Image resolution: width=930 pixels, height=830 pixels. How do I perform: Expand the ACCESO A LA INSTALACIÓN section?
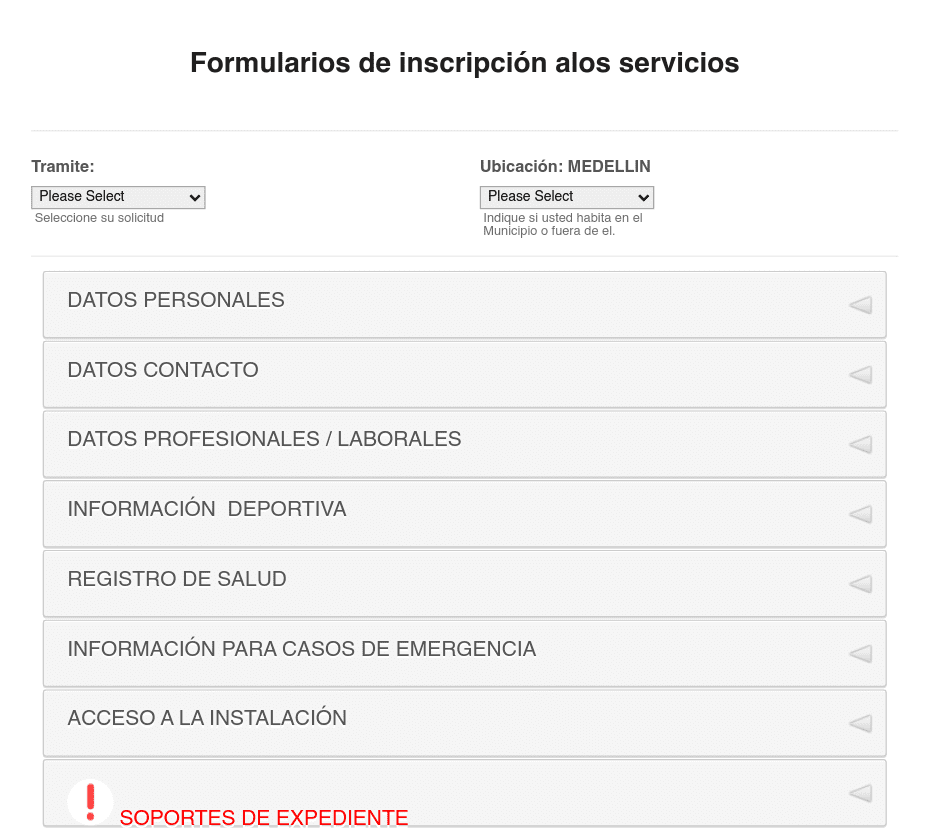(x=464, y=723)
